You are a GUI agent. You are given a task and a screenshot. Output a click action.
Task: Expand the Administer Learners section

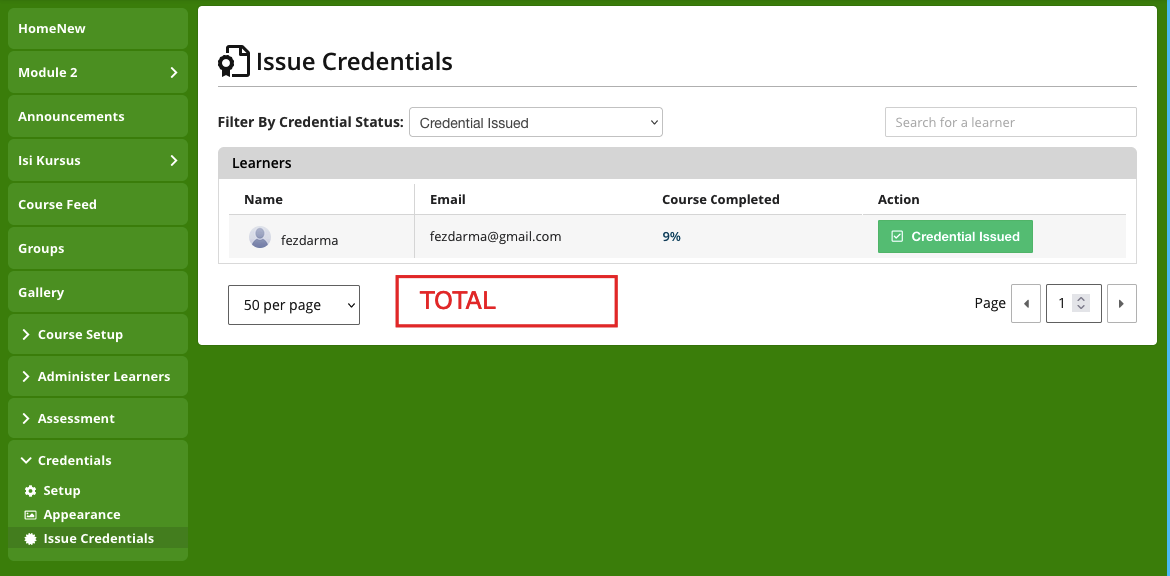click(98, 376)
